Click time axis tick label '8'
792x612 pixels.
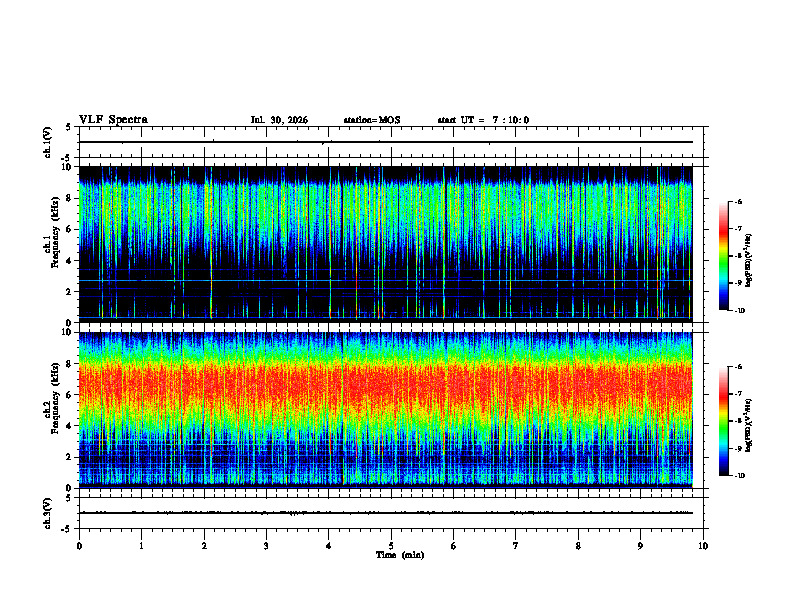(x=578, y=546)
